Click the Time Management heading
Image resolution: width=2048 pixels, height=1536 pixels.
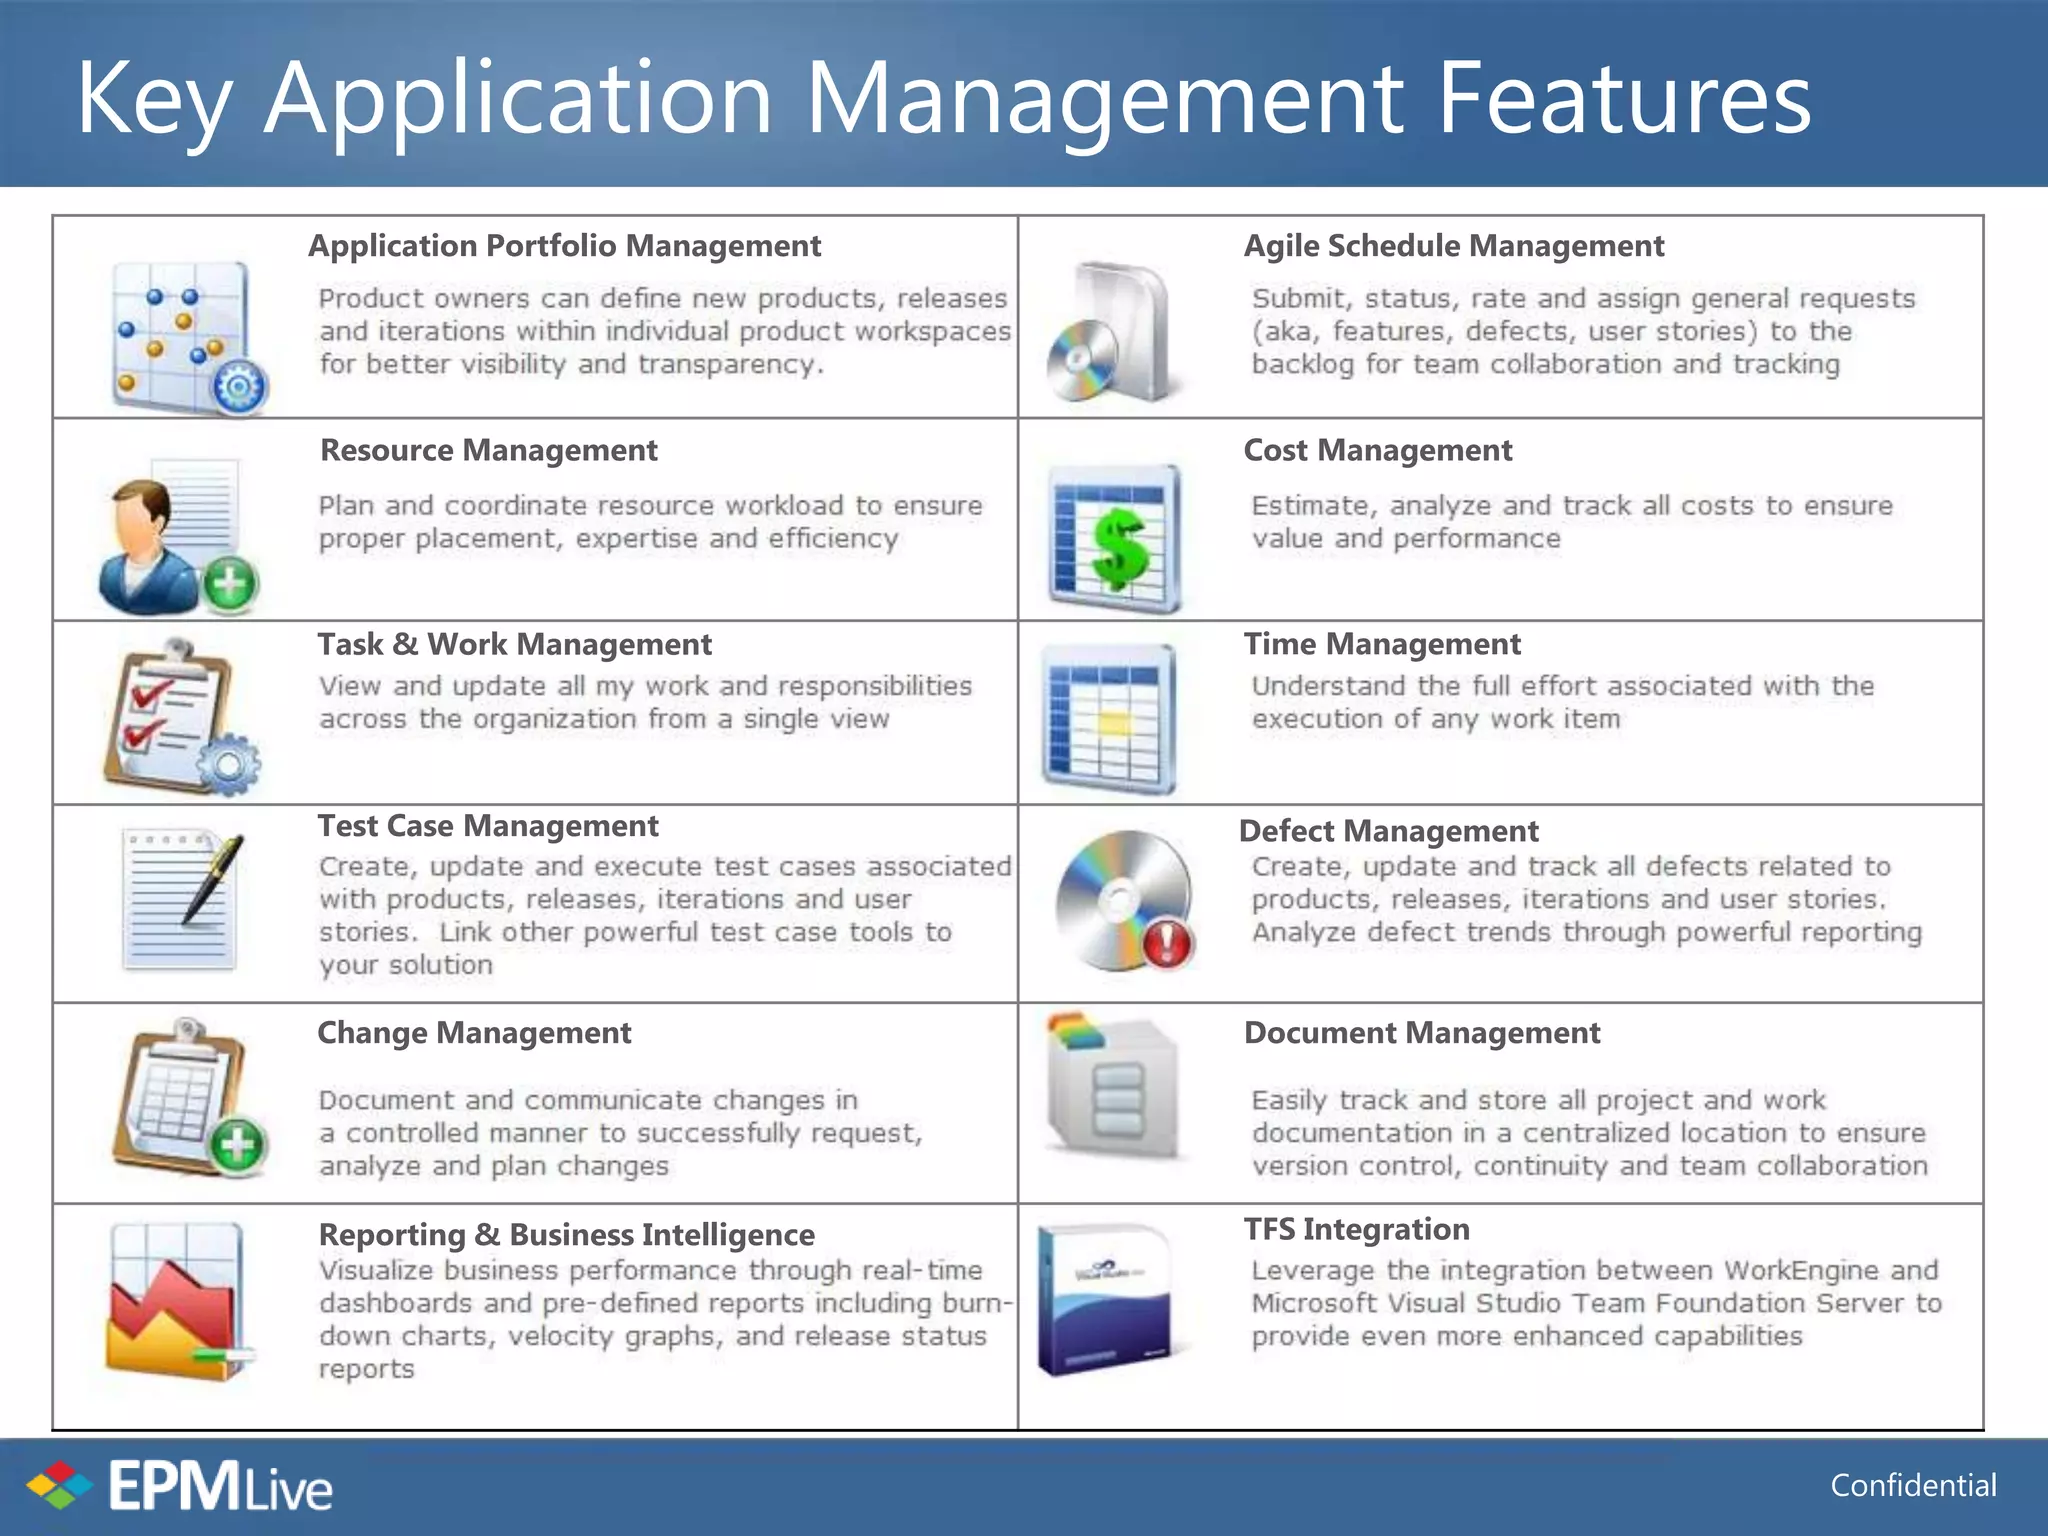[x=1381, y=644]
